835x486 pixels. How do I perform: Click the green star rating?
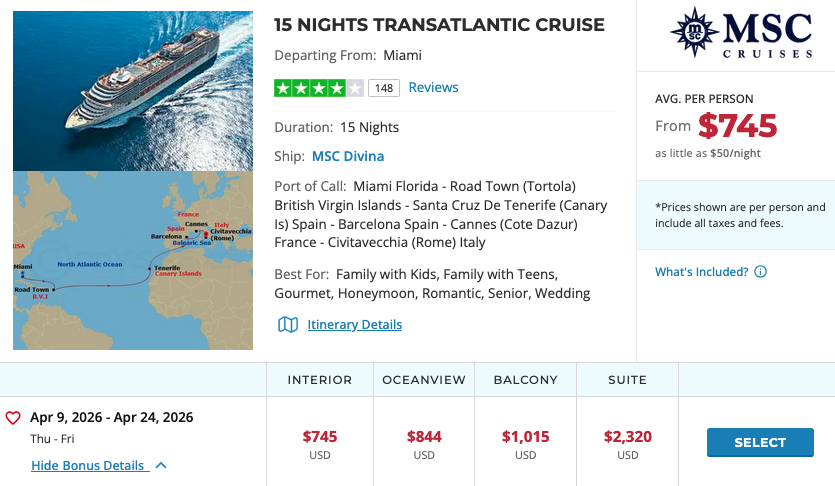pos(318,88)
